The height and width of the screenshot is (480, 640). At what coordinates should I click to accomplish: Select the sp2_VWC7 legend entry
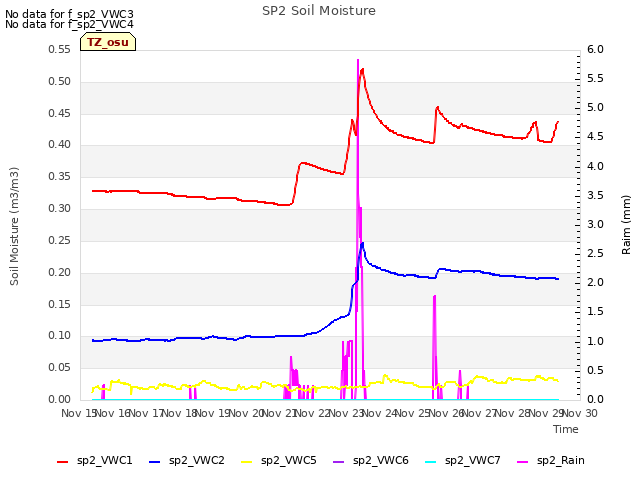click(462, 461)
